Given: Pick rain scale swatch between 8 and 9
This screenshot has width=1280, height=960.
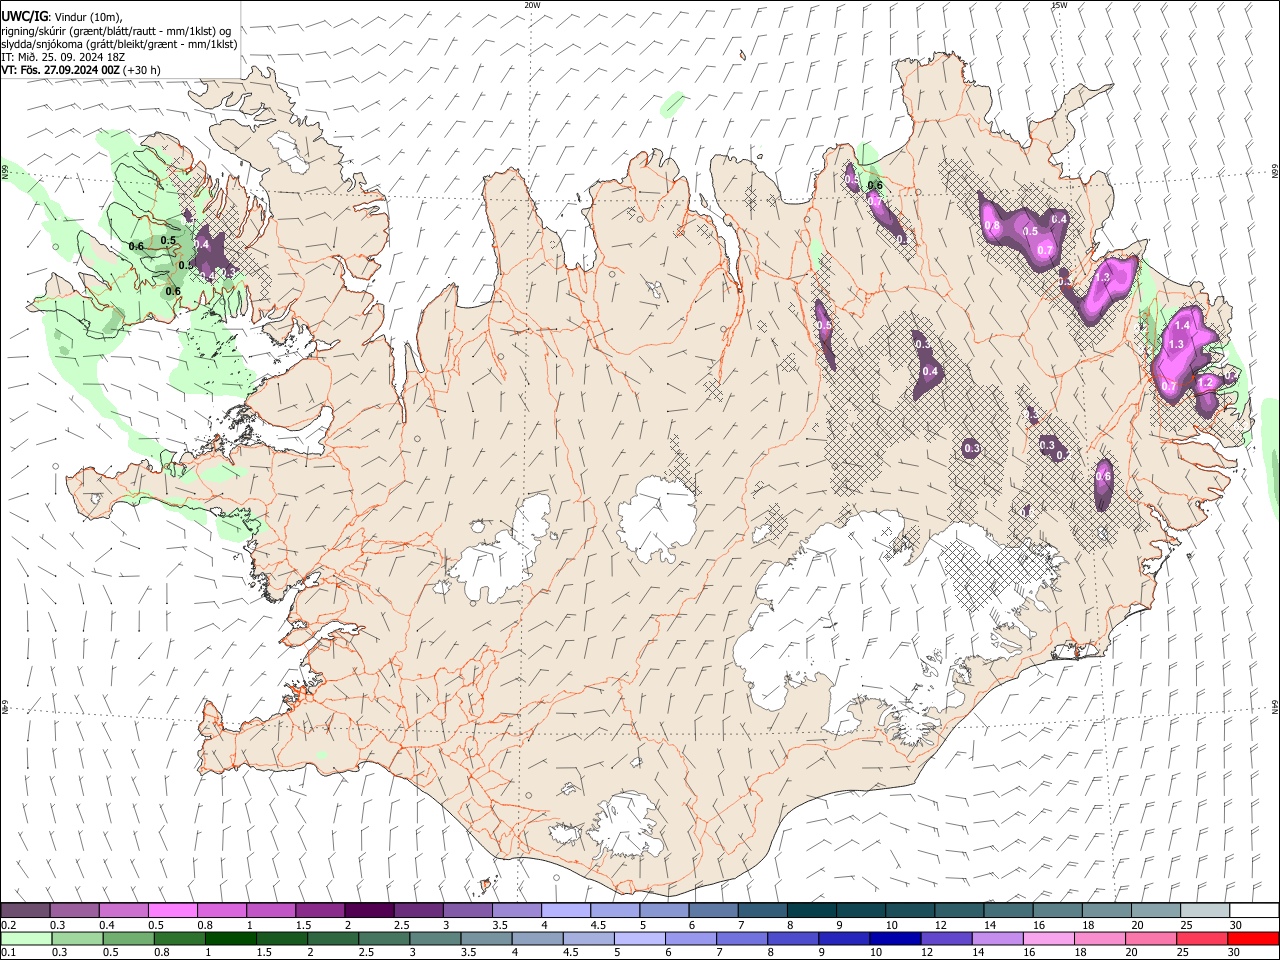Looking at the screenshot, I should point(792,938).
